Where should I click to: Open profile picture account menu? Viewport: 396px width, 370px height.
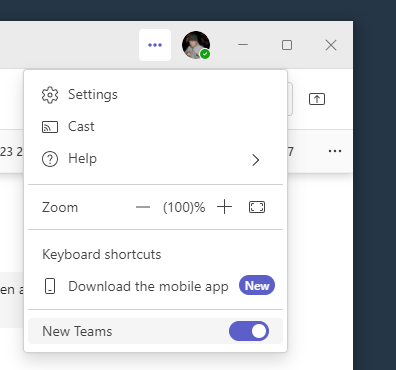point(196,45)
